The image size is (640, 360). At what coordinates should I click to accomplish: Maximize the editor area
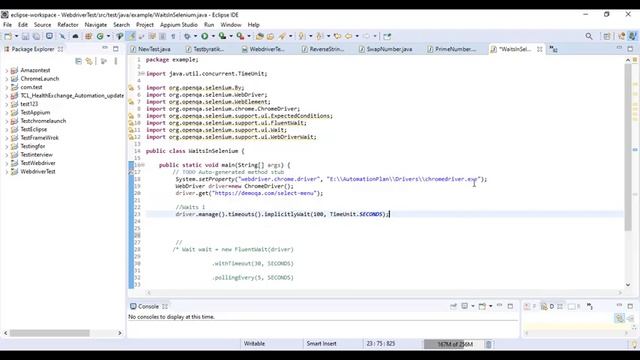[x=630, y=49]
